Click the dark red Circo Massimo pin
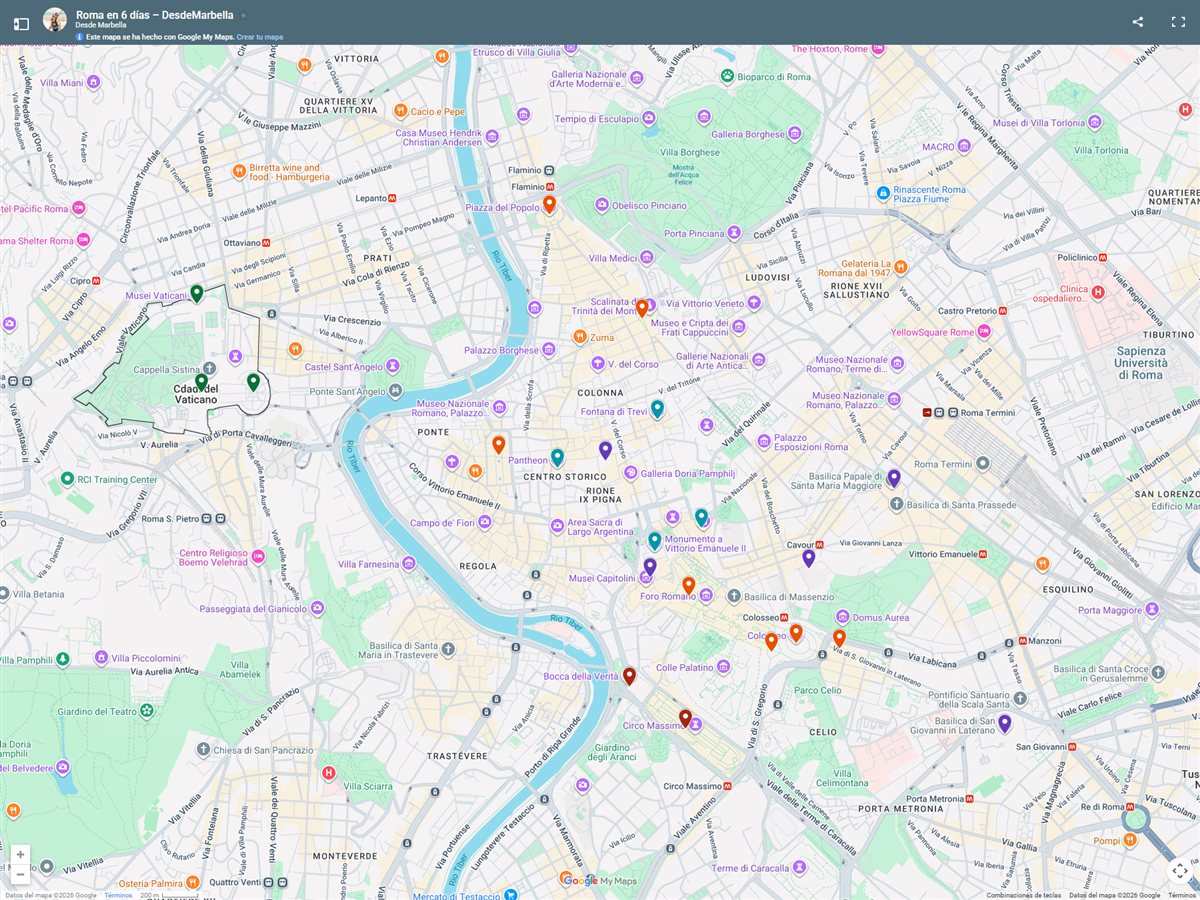This screenshot has width=1200, height=900. coord(685,717)
